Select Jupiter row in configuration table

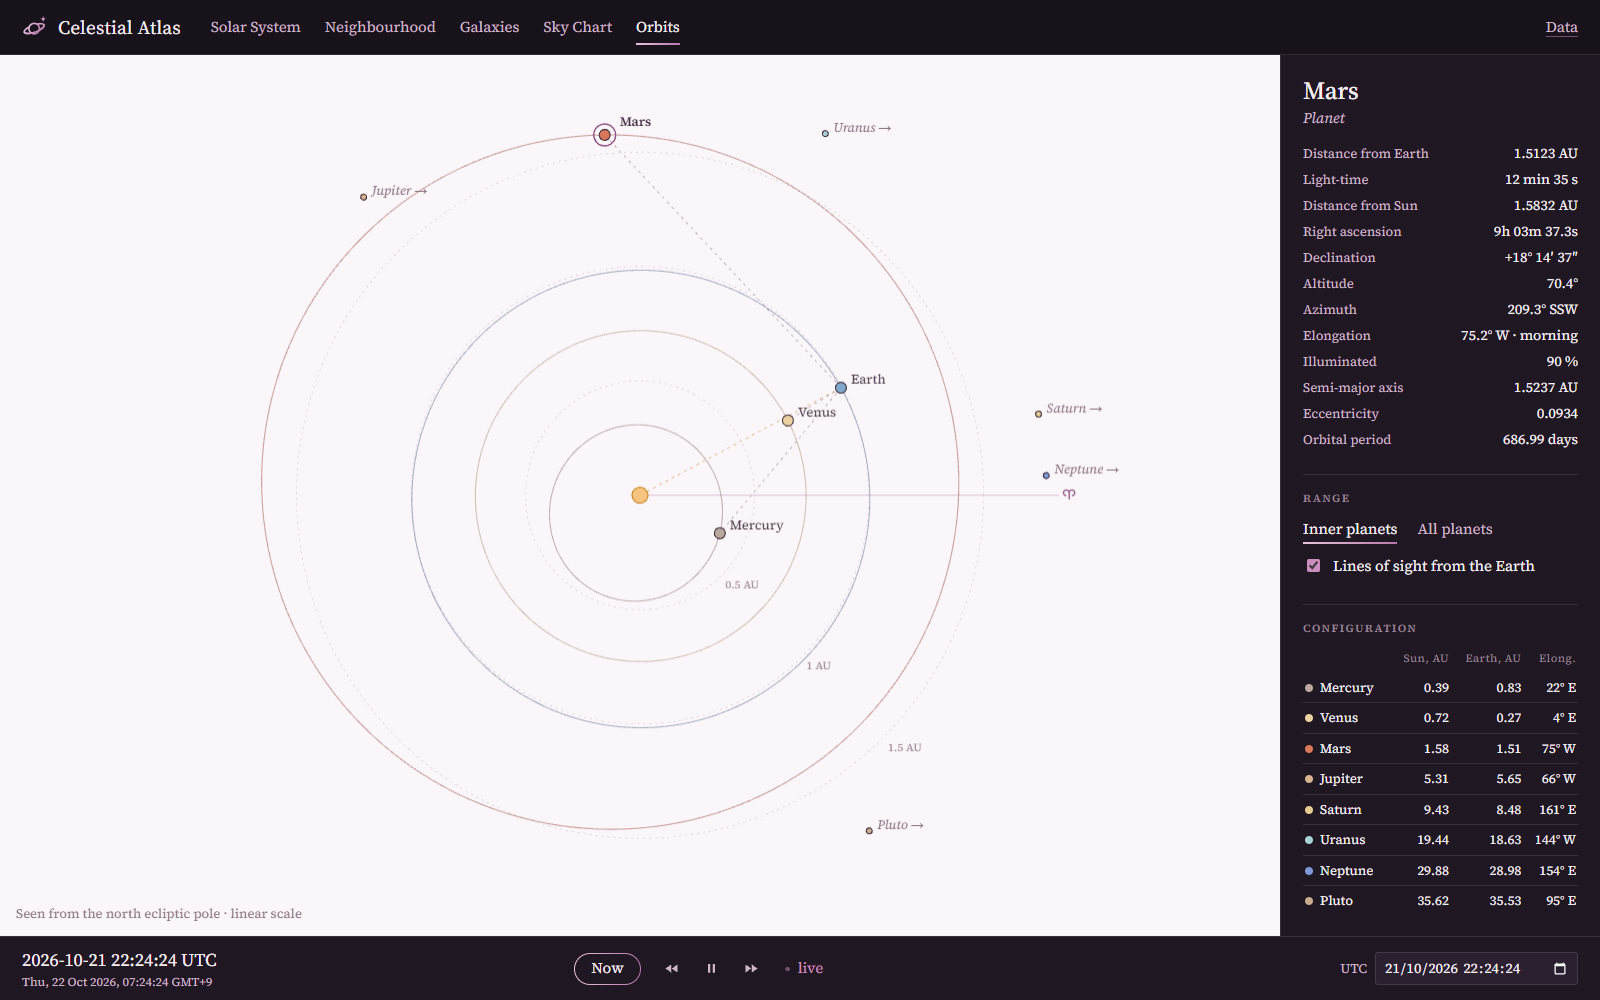[x=1440, y=779]
